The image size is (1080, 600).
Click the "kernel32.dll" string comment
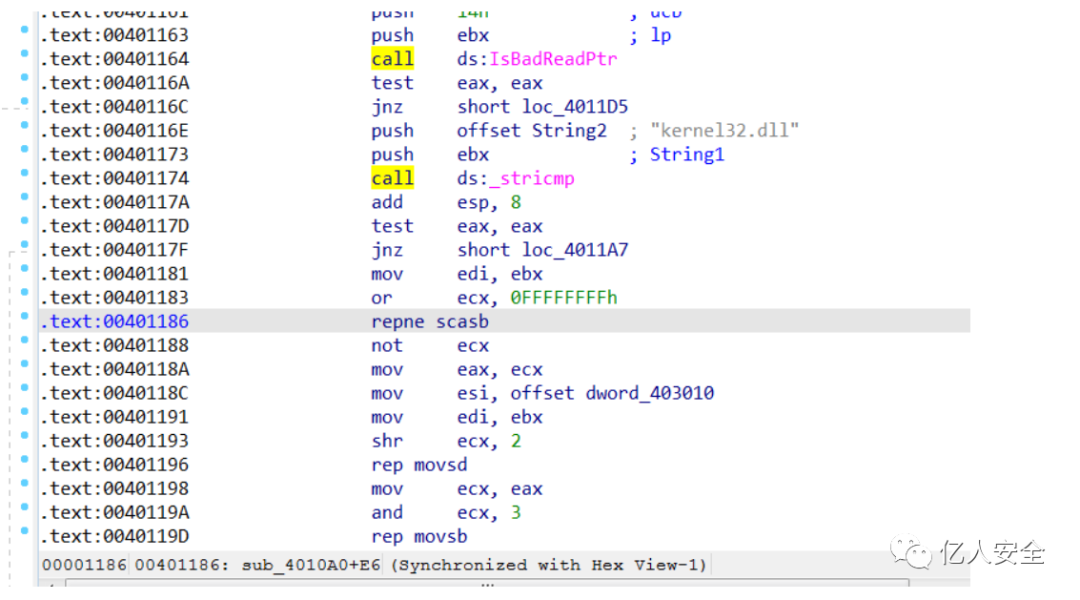click(x=725, y=131)
